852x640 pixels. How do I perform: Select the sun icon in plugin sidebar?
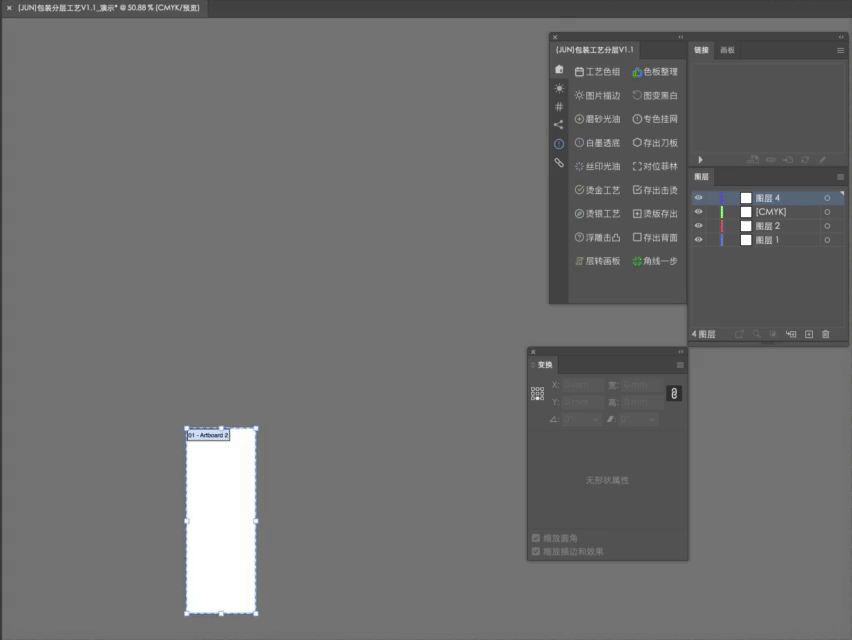pyautogui.click(x=559, y=88)
